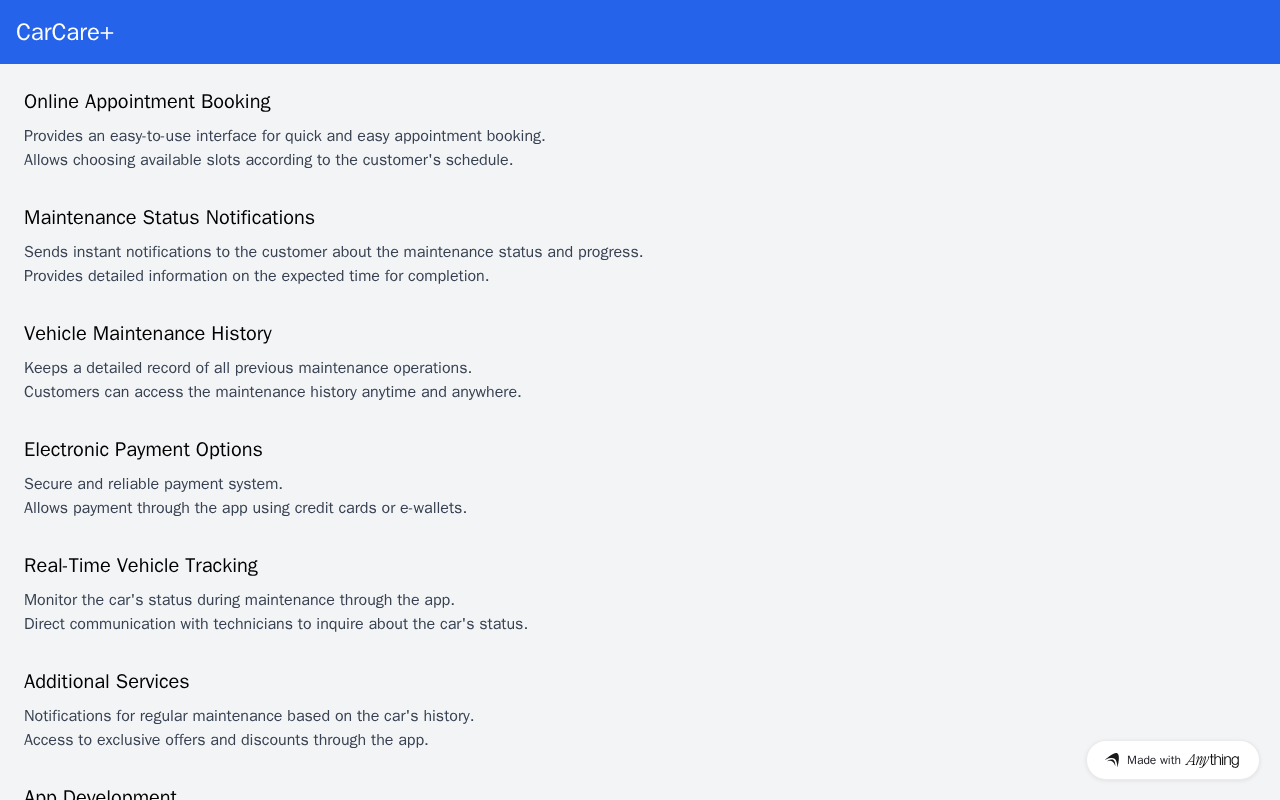Click text about direct communication with technicians
Screen dimensions: 1280x800
[x=276, y=624]
